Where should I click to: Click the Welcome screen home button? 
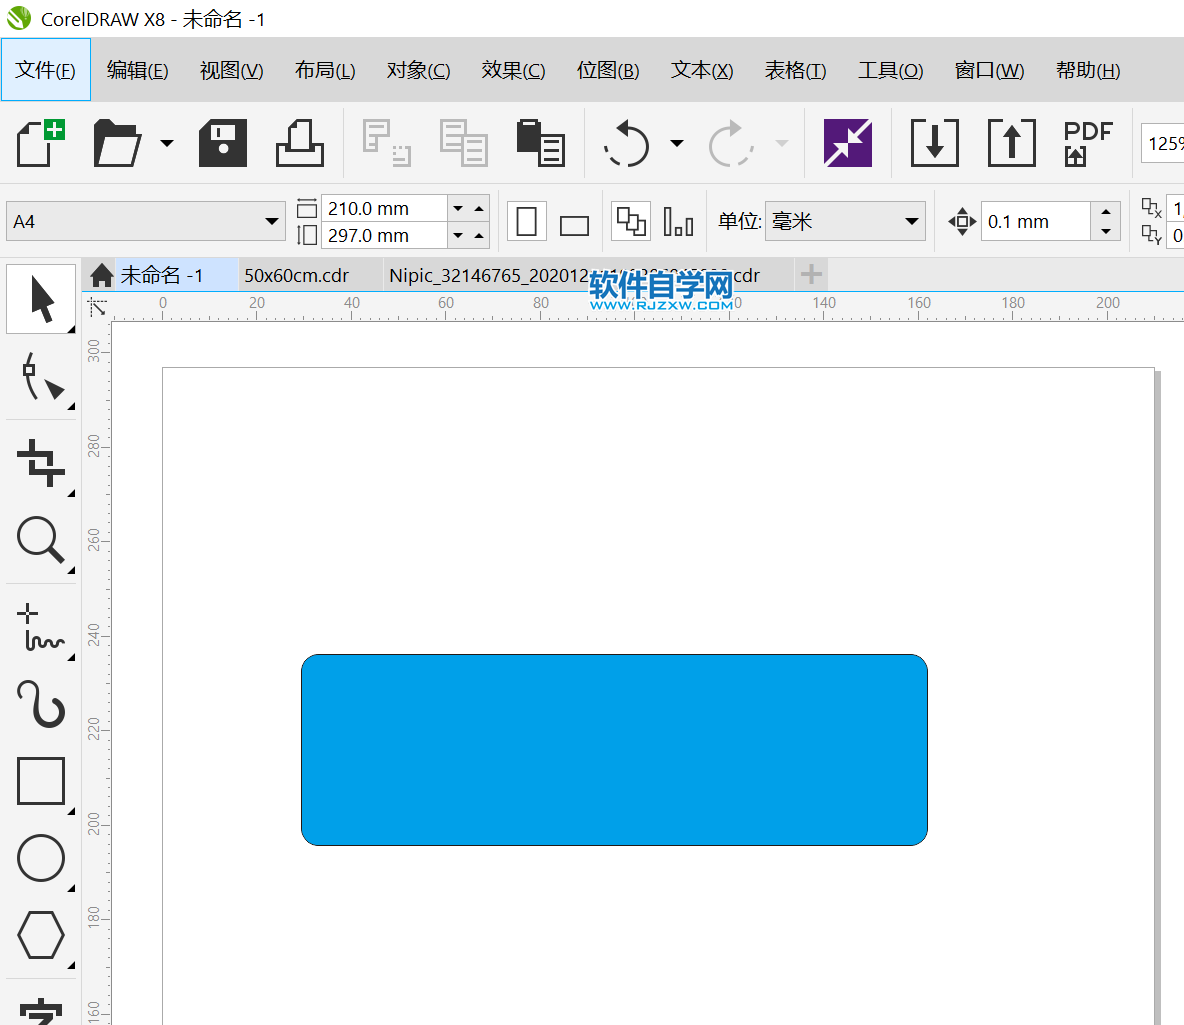101,275
